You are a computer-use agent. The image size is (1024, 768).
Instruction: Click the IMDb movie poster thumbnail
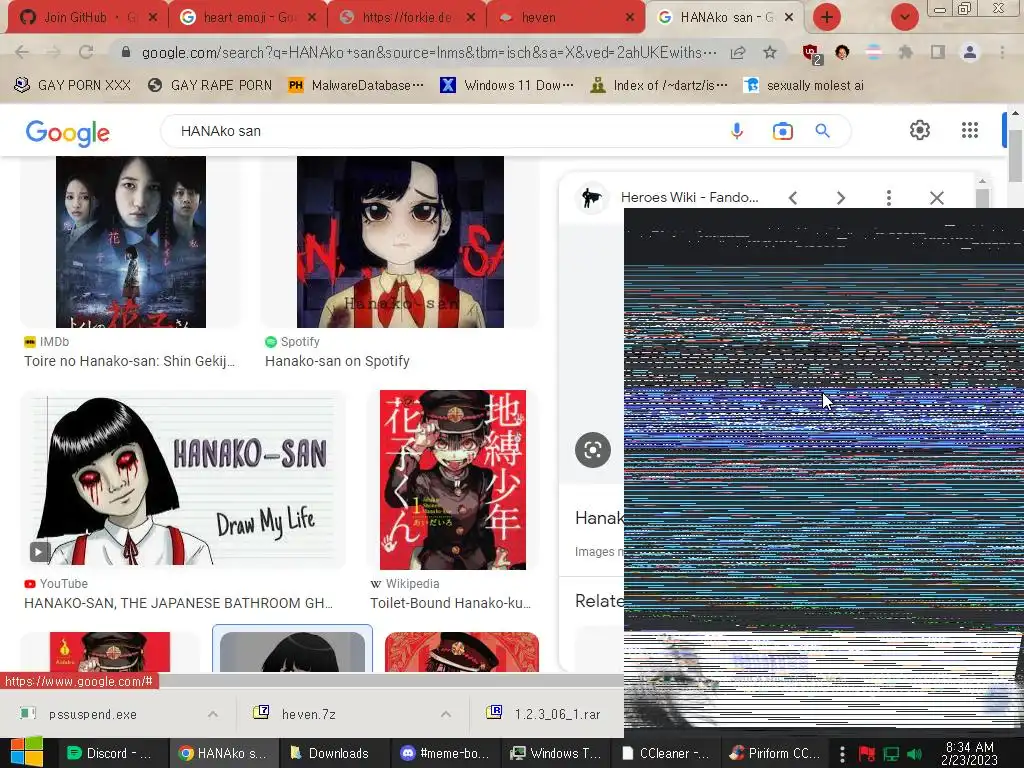[x=131, y=242]
